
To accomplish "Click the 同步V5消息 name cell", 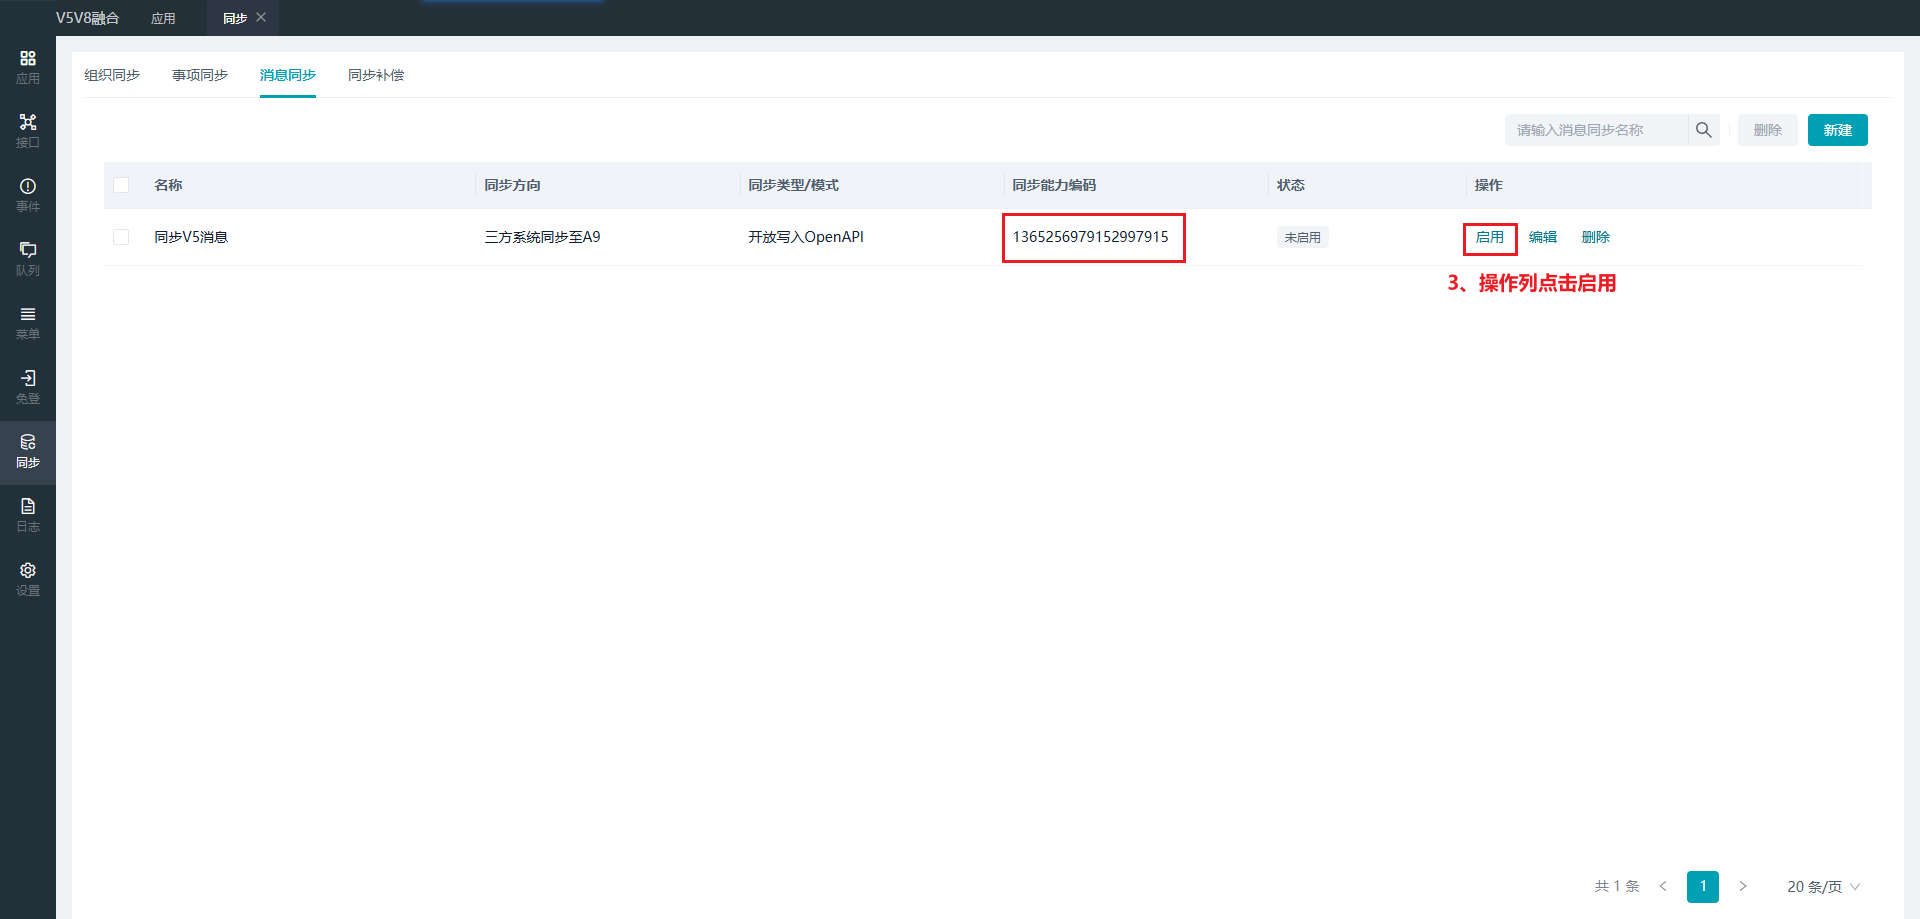I will pos(191,237).
